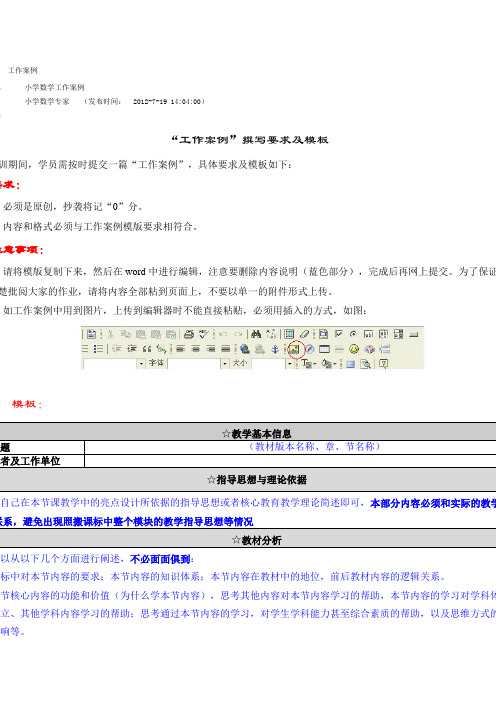Open the style dropdown before 字体
The width and height of the screenshot is (496, 702).
coord(141,364)
